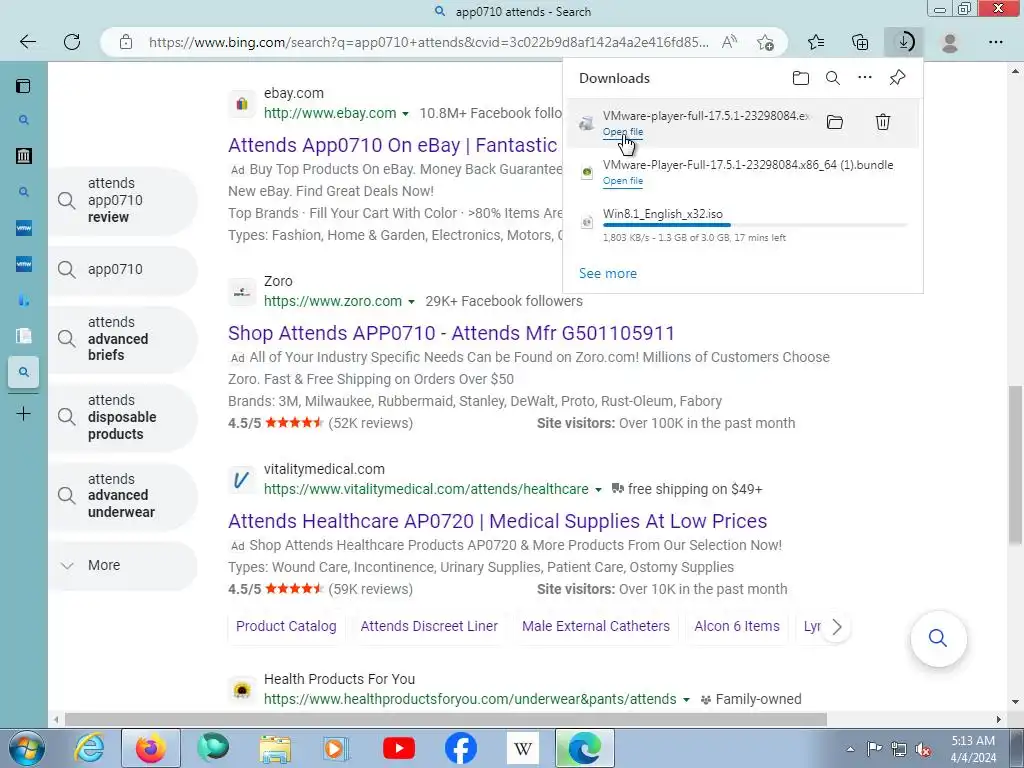1024x768 pixels.
Task: Expand More related searches
Action: 122,566
